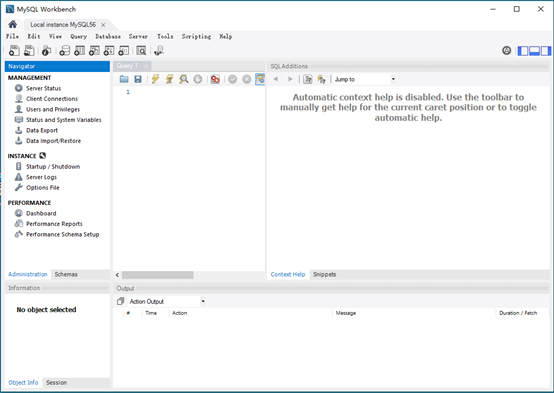
Task: Open the Server menu
Action: [x=138, y=36]
